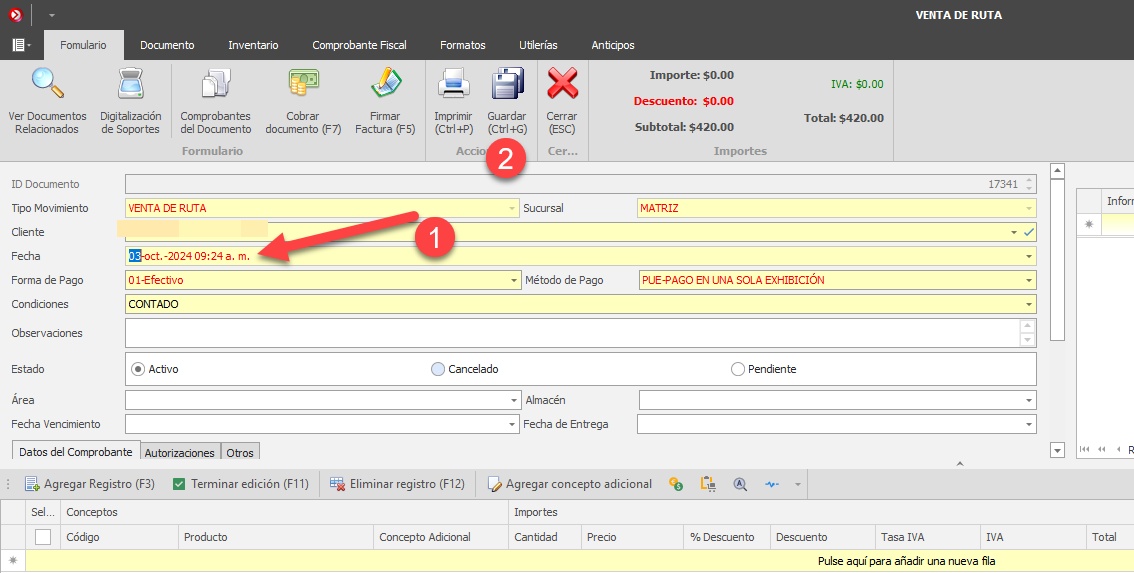
Task: Click the red application logo icon
Action: coord(15,14)
